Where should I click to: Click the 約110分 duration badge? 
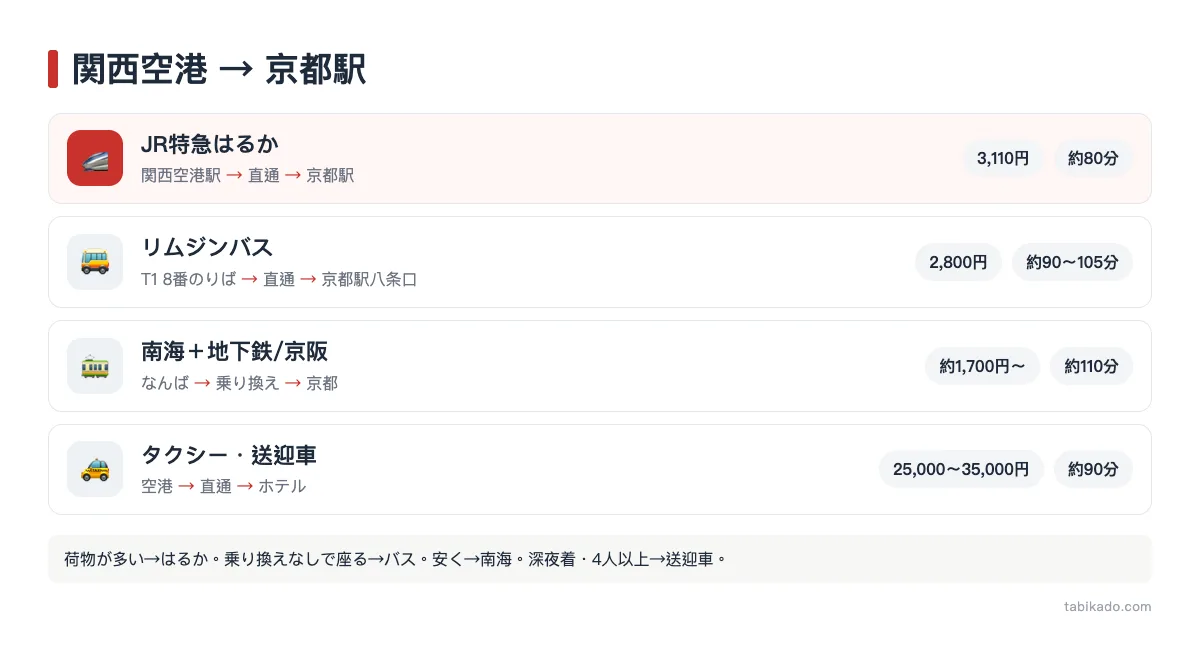point(1091,366)
